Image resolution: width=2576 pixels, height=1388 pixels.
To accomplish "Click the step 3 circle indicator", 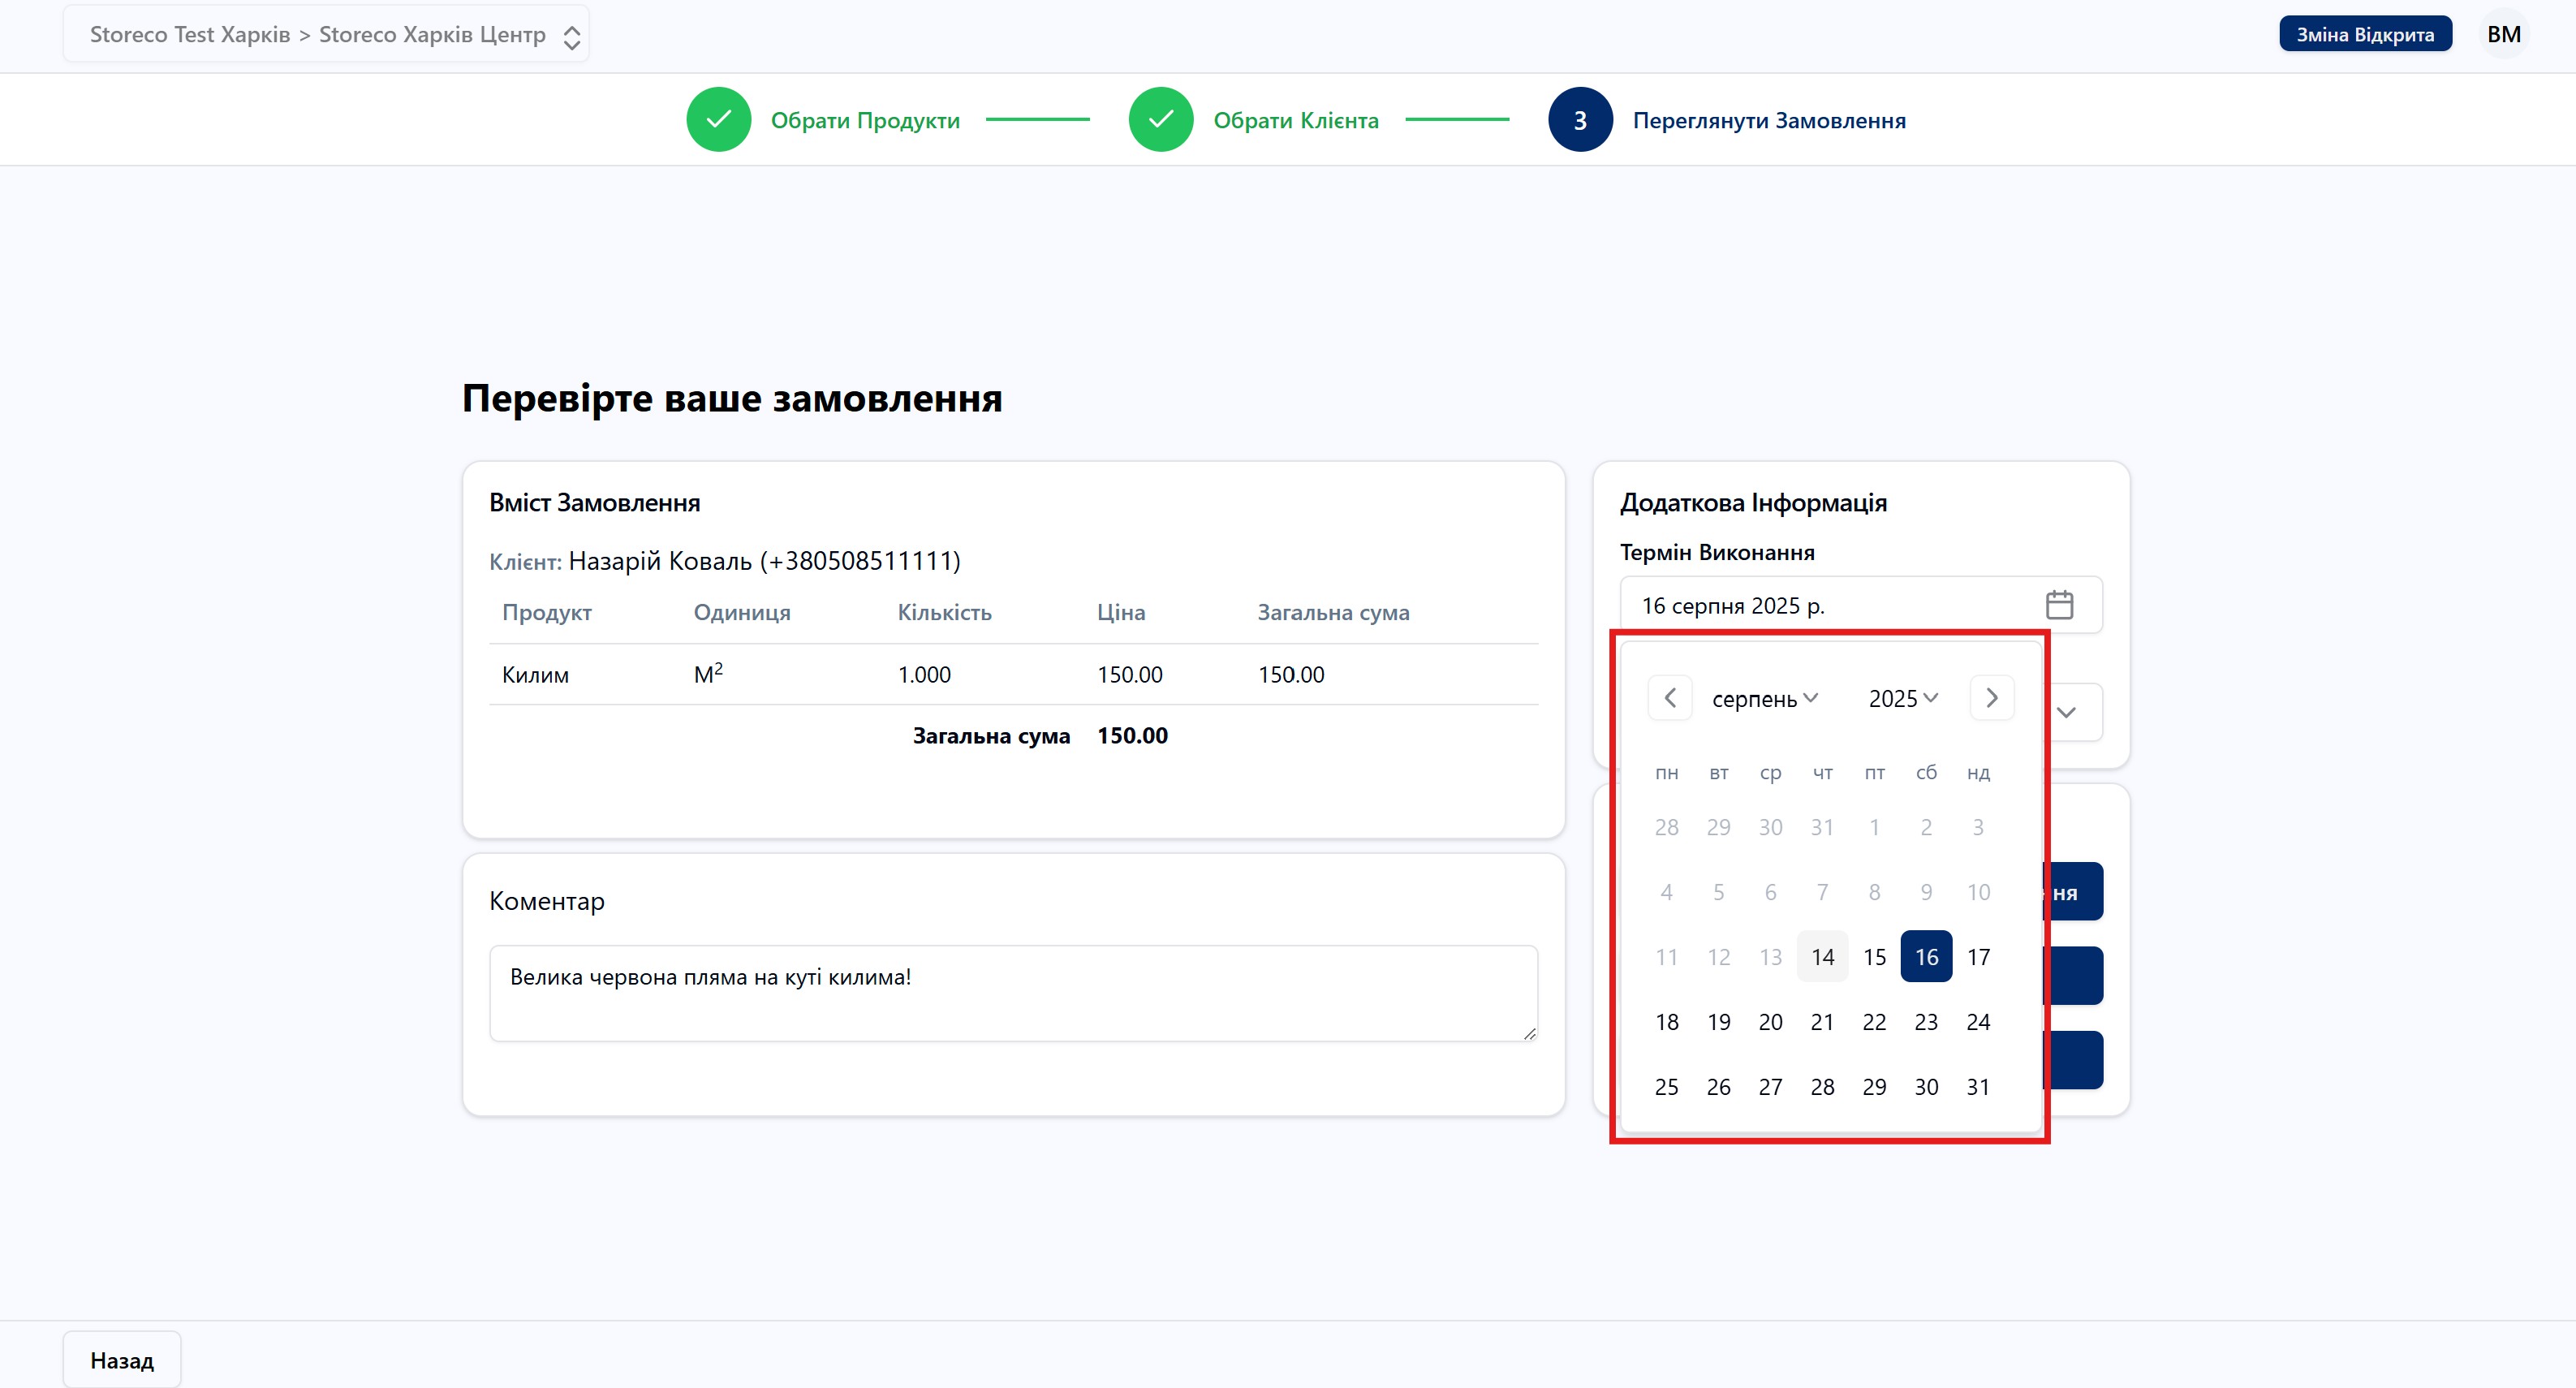I will point(1580,119).
